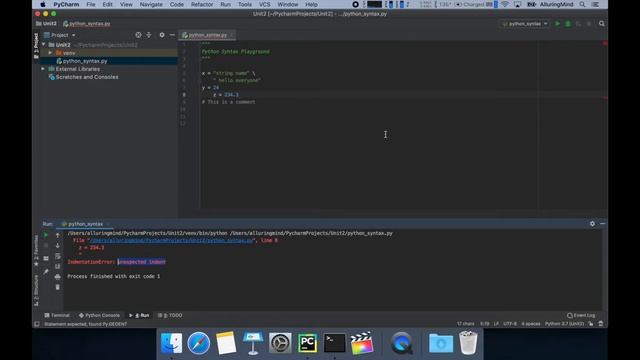Click the pin tab icon in Run panel

(46, 271)
